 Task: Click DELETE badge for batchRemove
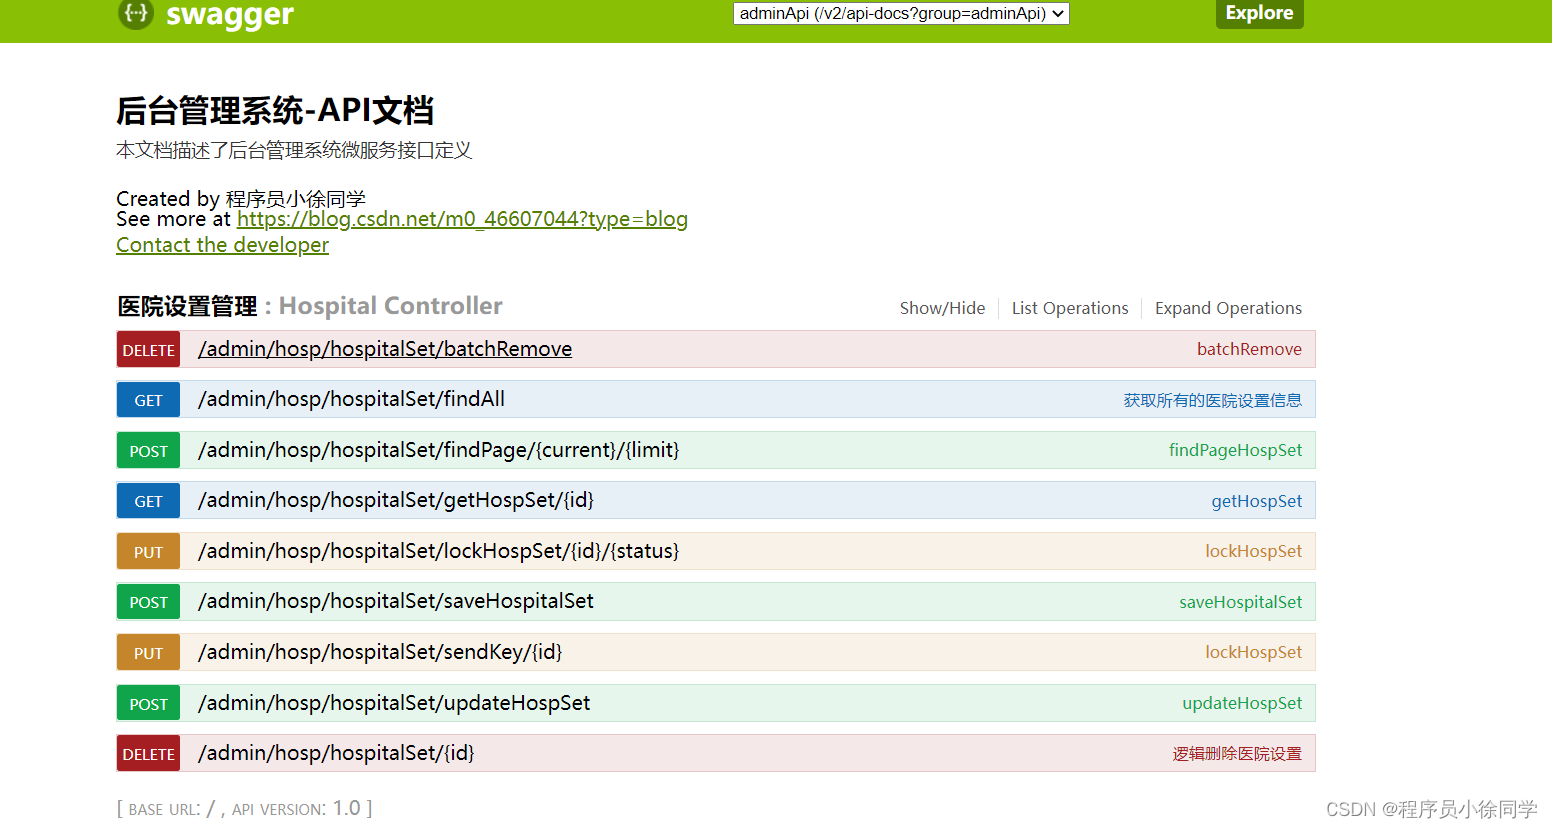(x=148, y=350)
